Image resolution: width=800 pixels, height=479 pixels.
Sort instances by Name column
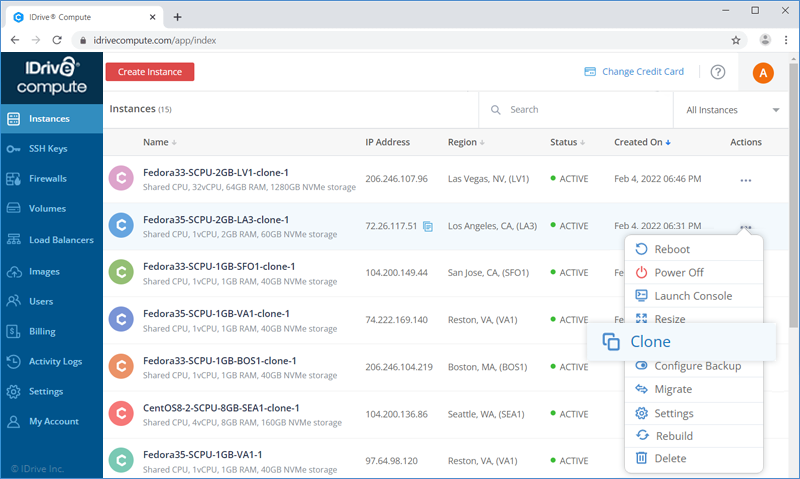click(160, 142)
